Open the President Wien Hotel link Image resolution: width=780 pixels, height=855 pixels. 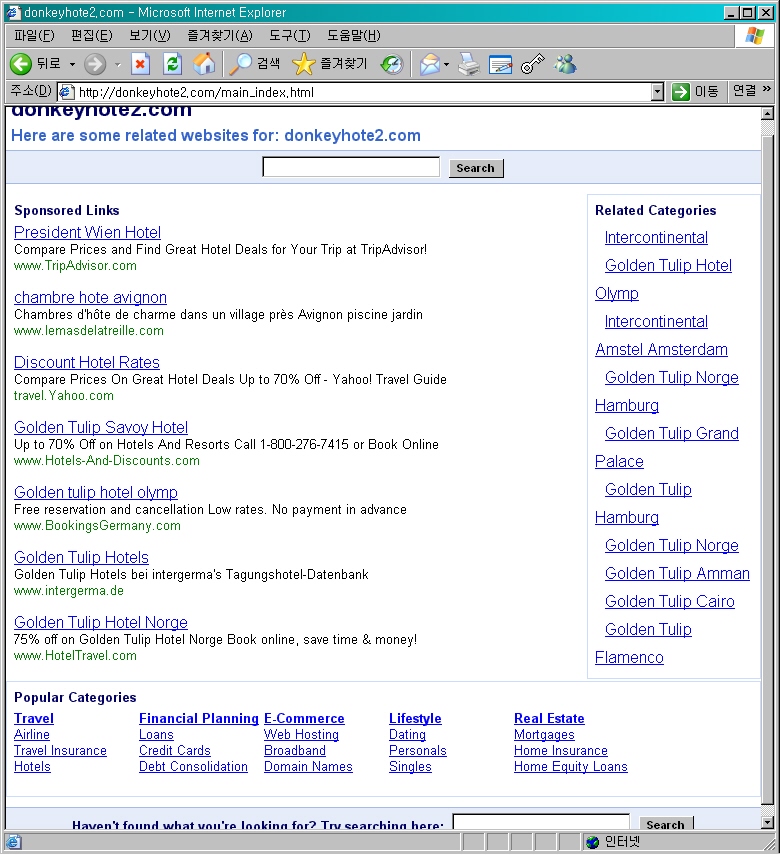(x=87, y=232)
